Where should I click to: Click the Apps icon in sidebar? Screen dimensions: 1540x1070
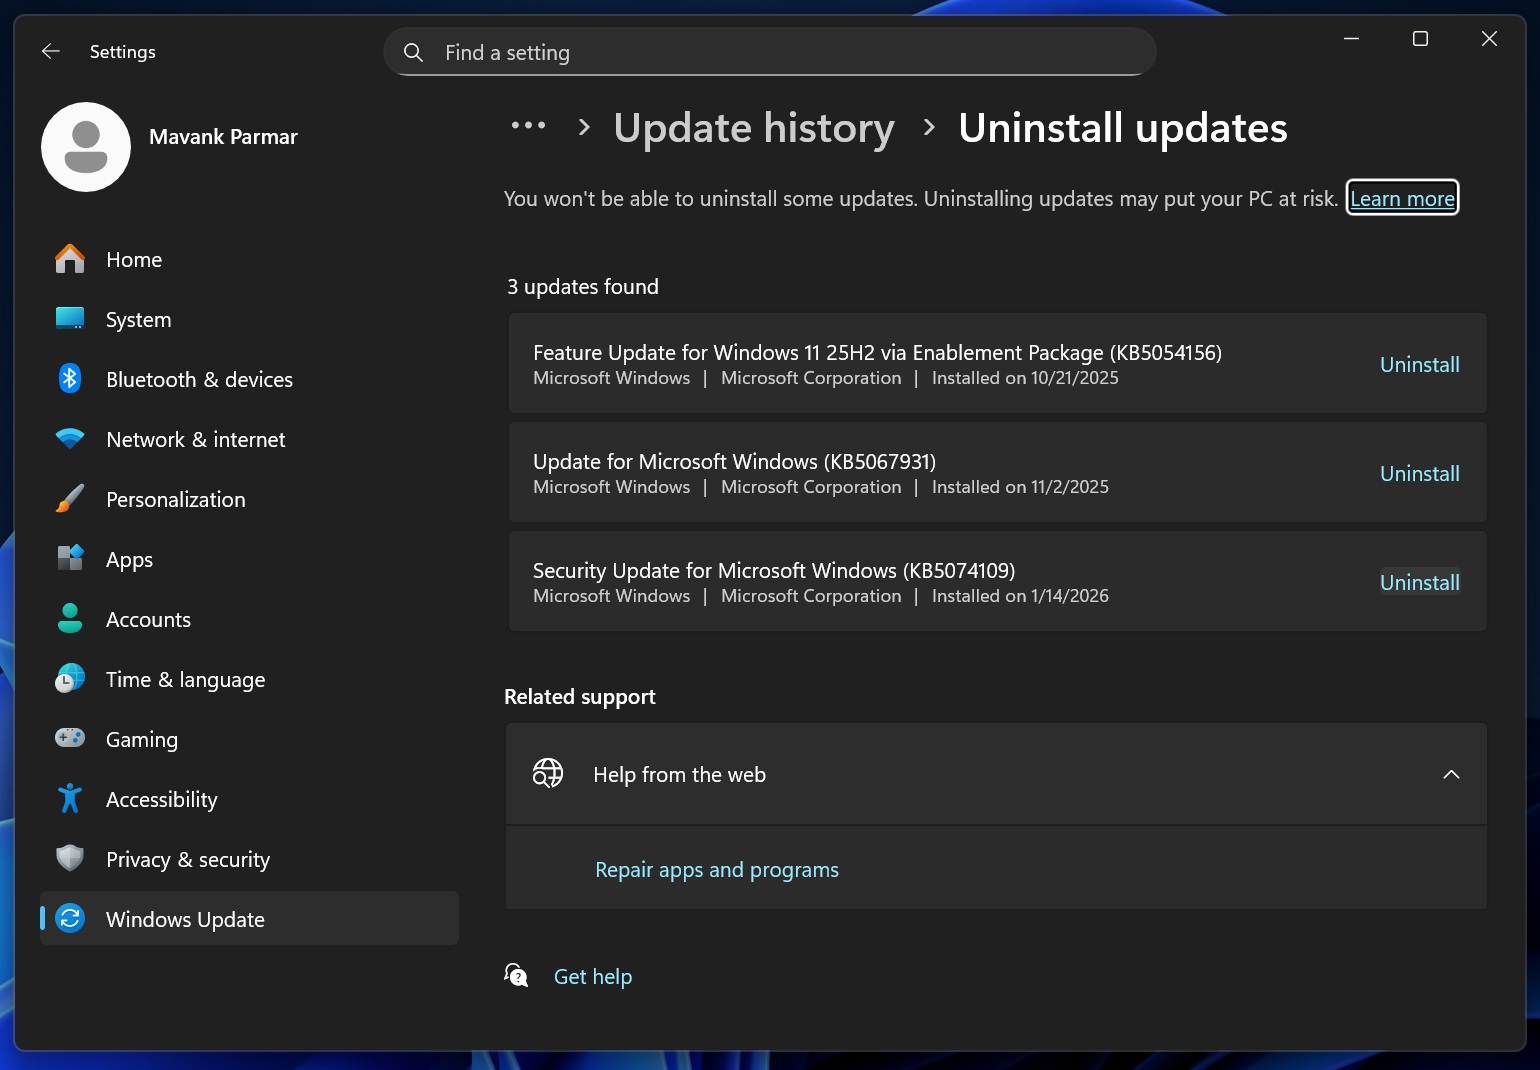(x=69, y=559)
